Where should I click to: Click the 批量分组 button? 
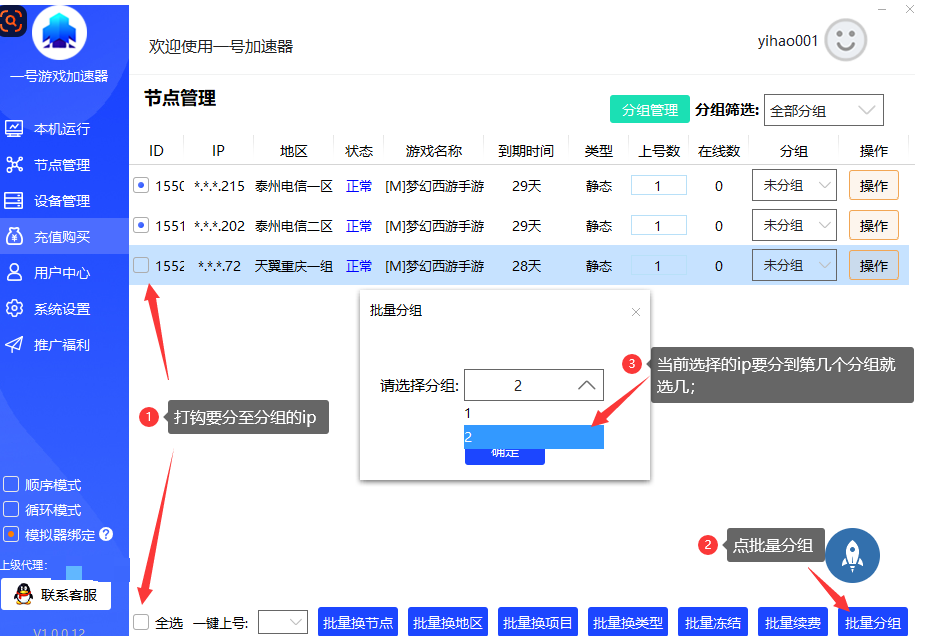coord(873,622)
